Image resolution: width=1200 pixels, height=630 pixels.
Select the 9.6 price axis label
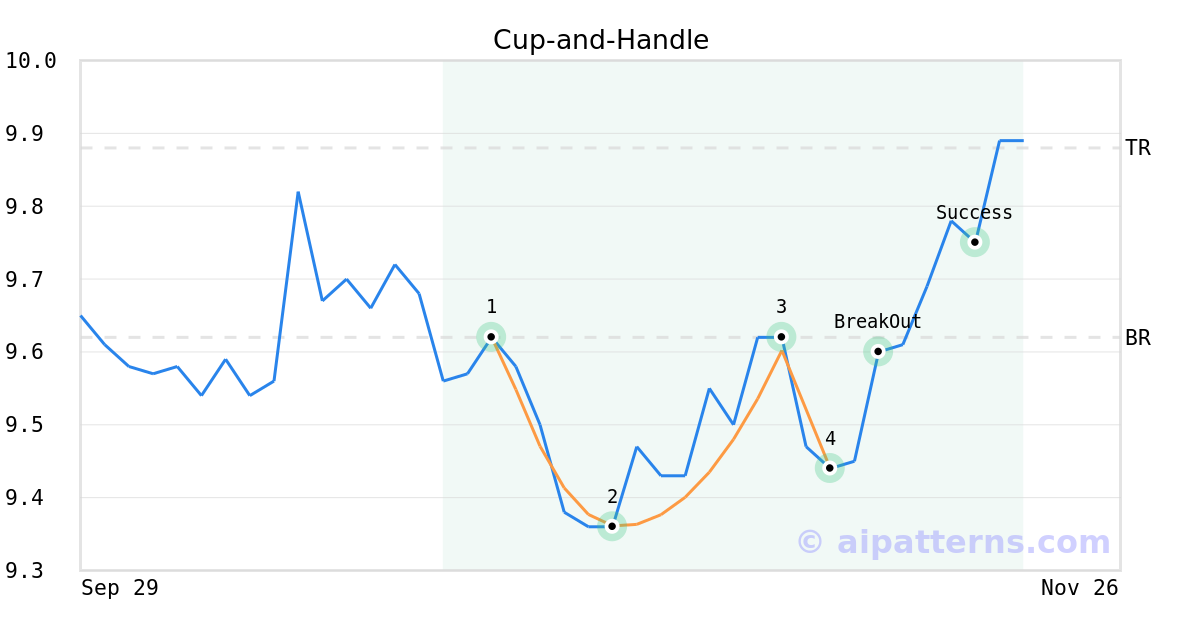pos(31,352)
